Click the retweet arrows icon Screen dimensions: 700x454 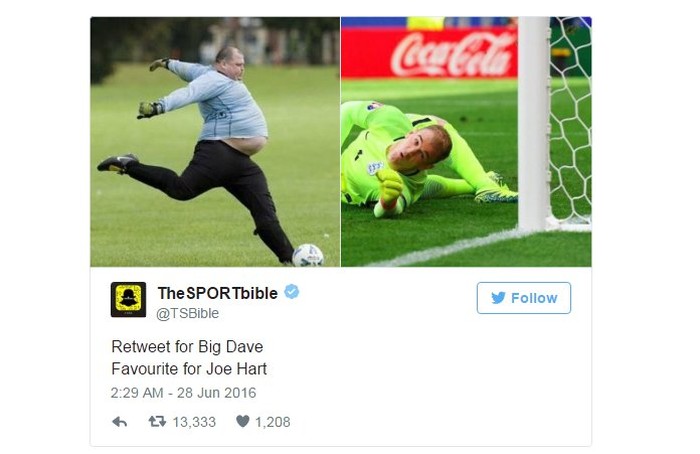(x=157, y=421)
